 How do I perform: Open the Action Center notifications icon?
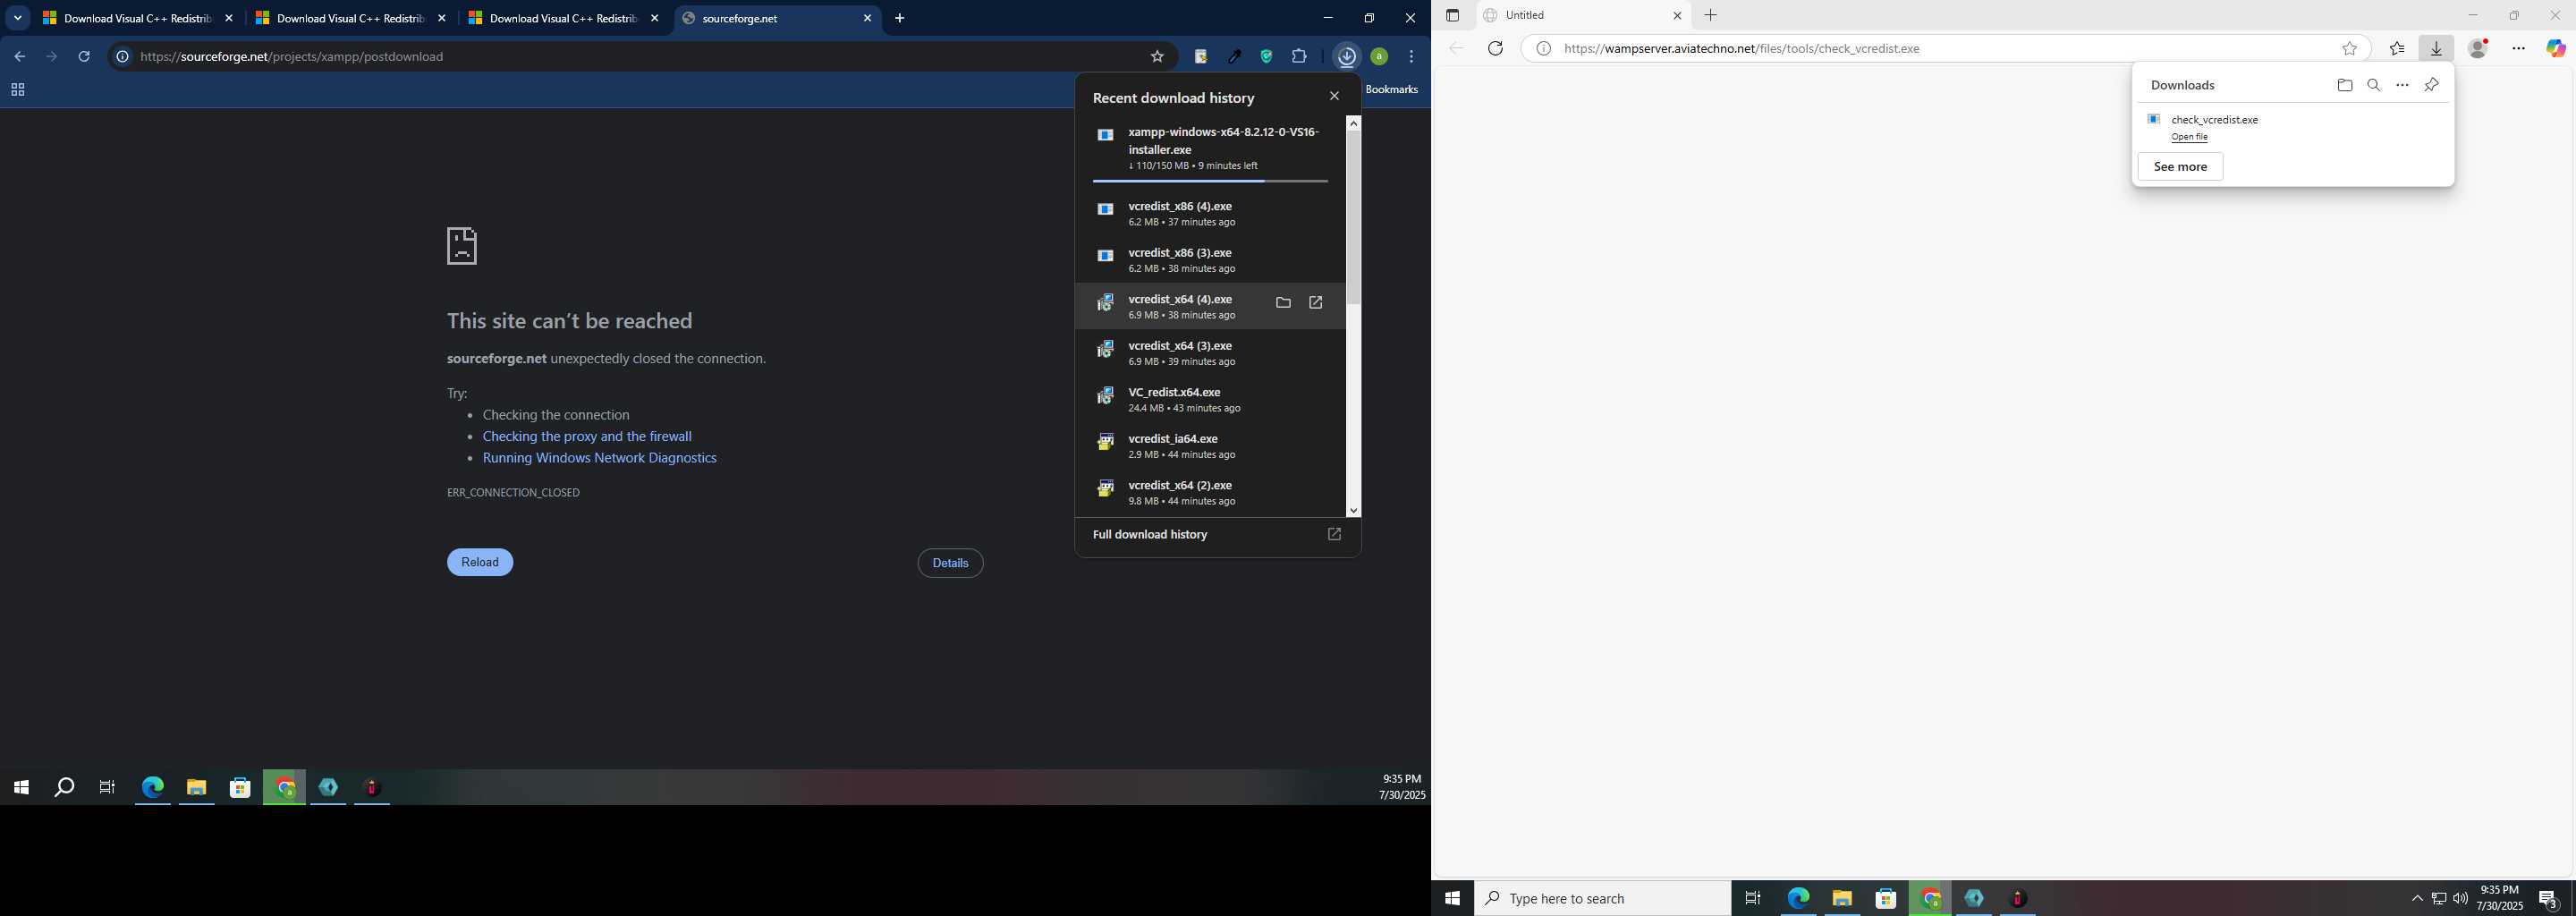[2549, 899]
